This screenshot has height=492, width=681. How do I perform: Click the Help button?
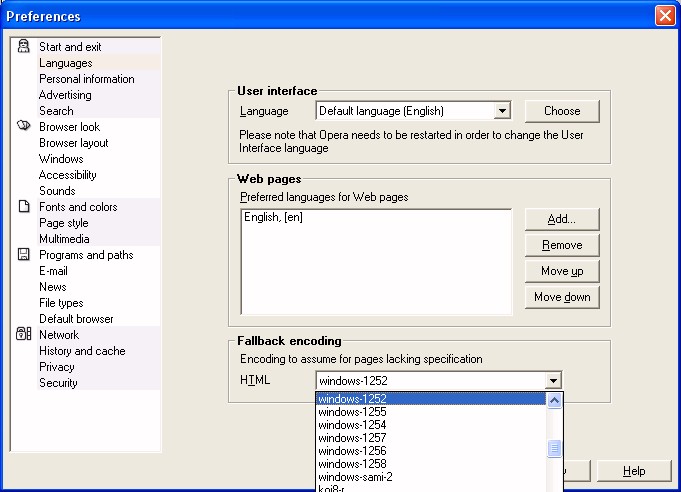tap(634, 471)
